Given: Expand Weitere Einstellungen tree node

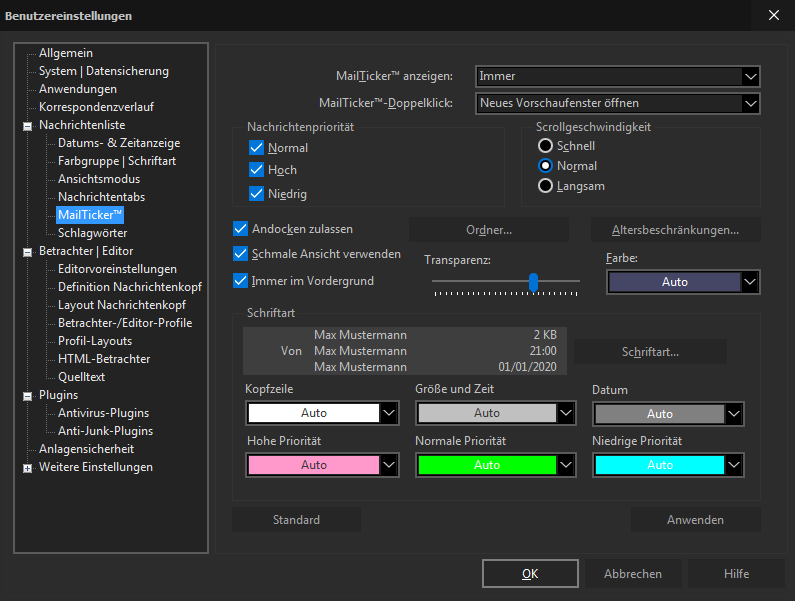Looking at the screenshot, I should tap(27, 468).
